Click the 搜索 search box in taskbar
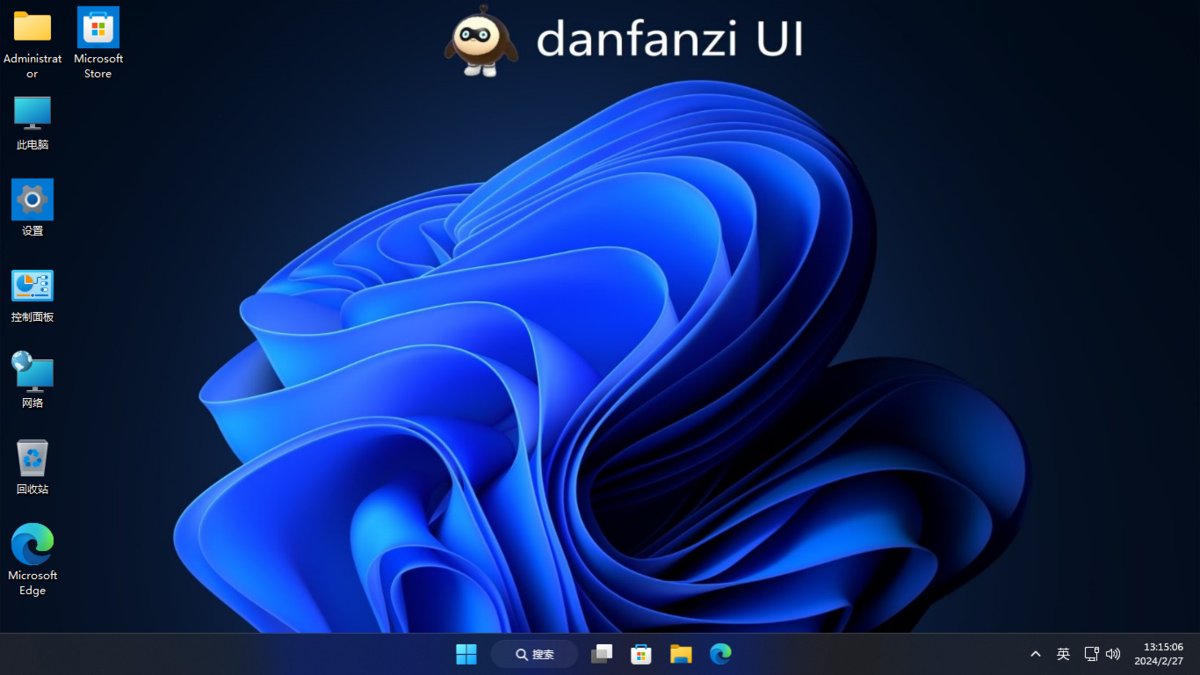The width and height of the screenshot is (1200, 675). [534, 654]
